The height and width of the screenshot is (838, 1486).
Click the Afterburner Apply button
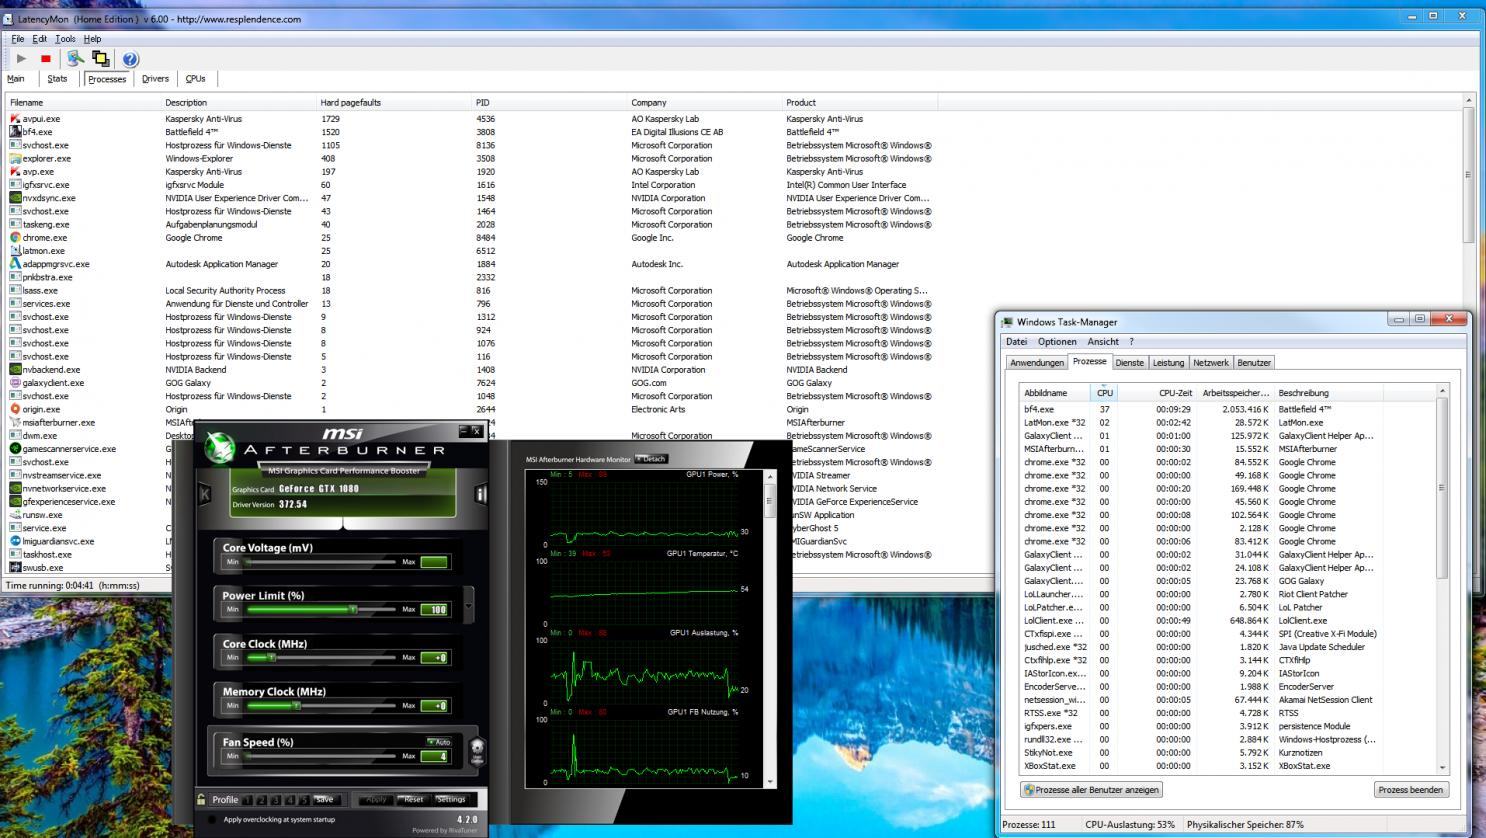(376, 800)
